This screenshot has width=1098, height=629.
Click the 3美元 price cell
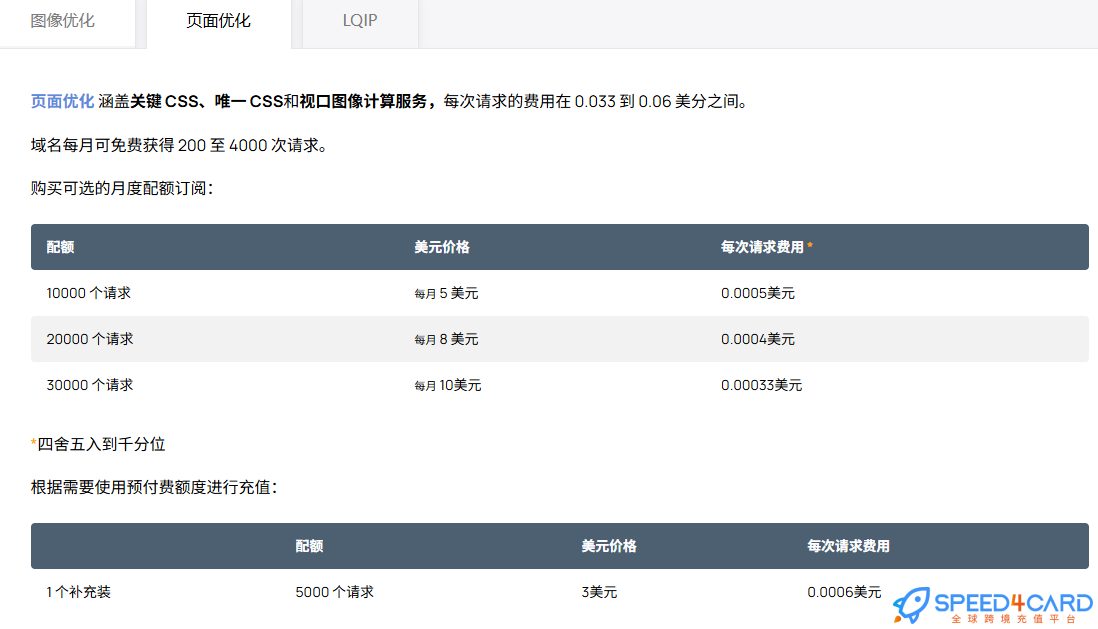coord(599,593)
